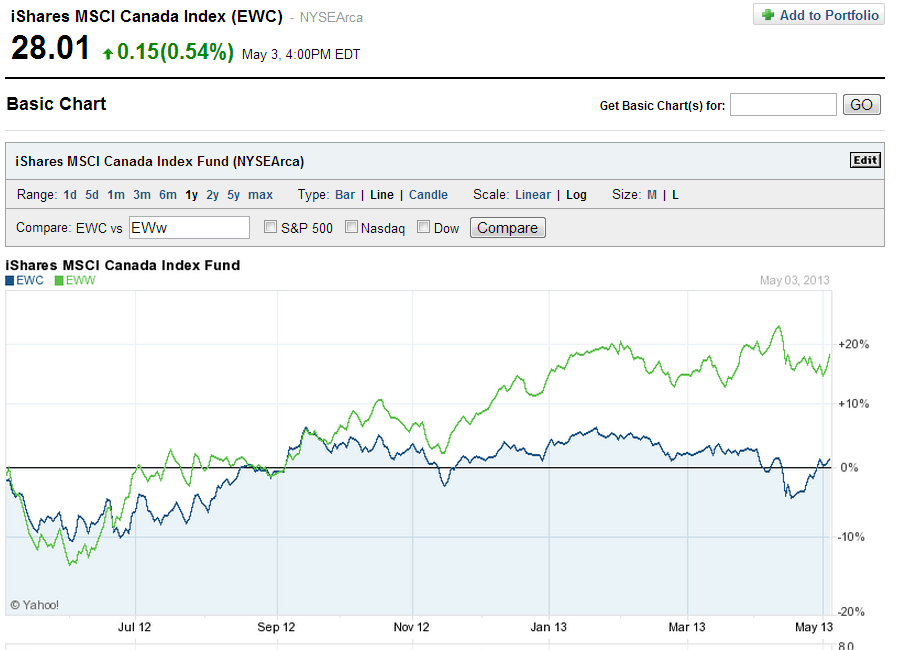Select the 1y range option
Screen dimensions: 899x650
[x=191, y=195]
